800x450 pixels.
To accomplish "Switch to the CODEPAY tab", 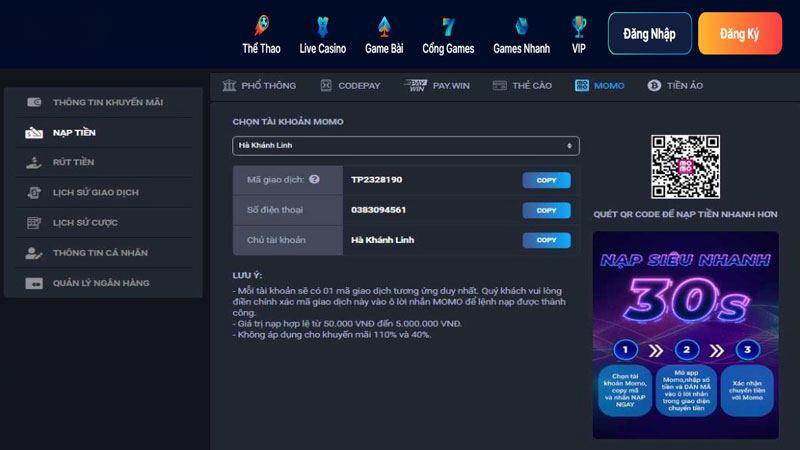I will (x=350, y=86).
